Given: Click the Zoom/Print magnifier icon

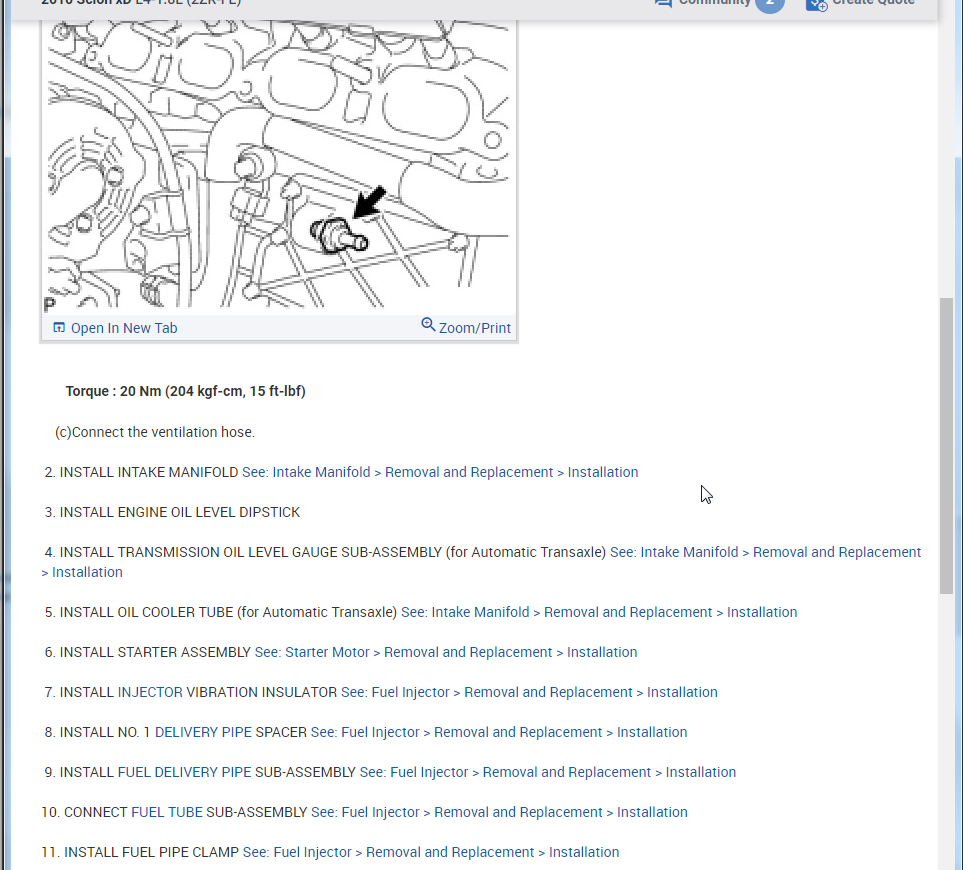Looking at the screenshot, I should click(x=428, y=325).
